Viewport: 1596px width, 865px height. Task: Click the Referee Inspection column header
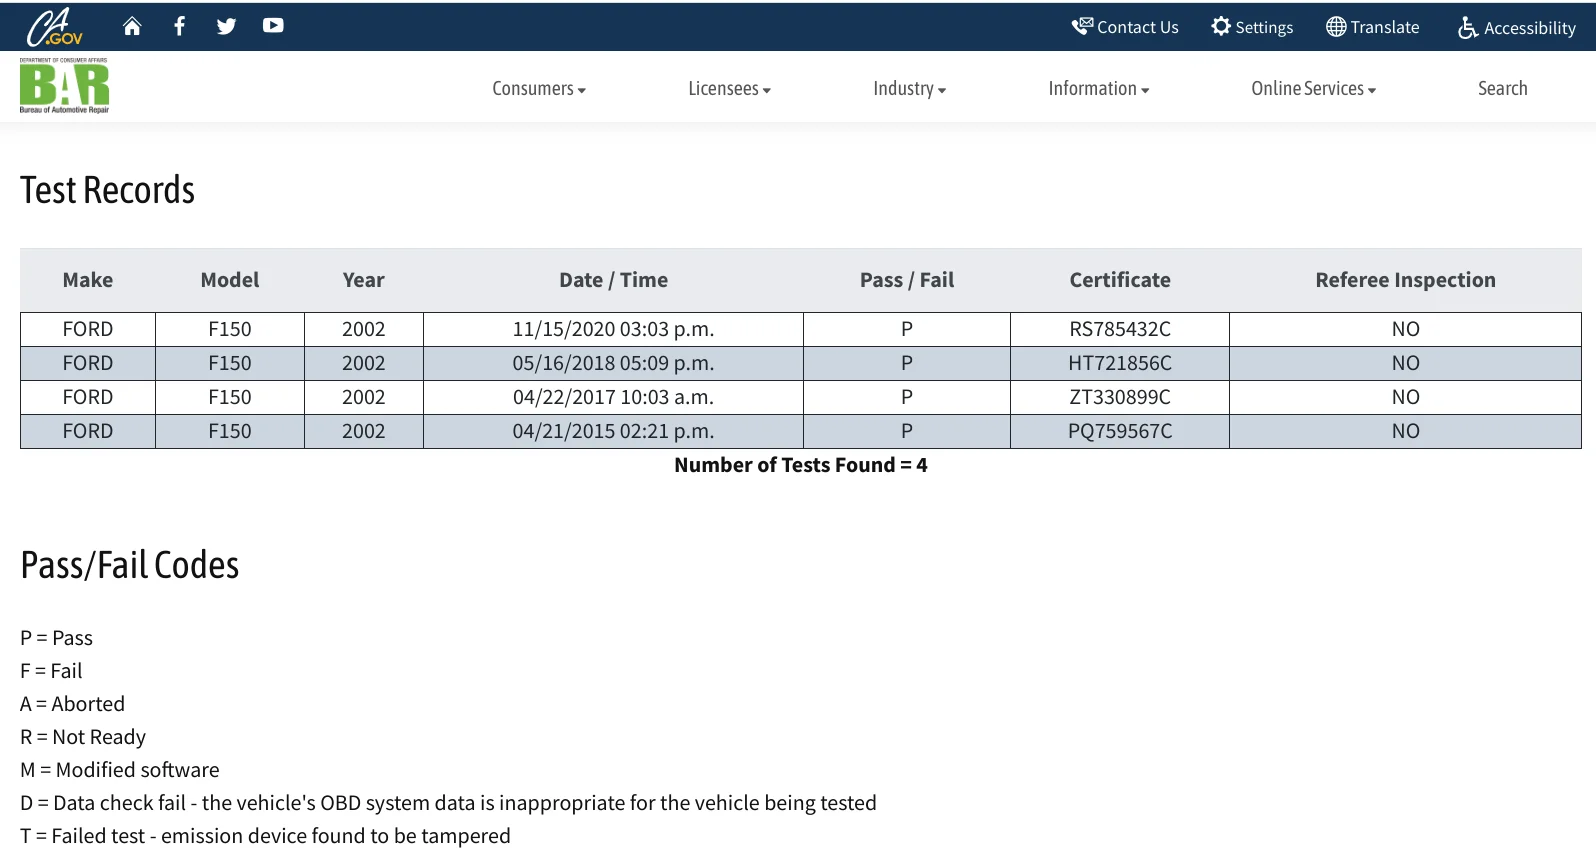(1406, 280)
